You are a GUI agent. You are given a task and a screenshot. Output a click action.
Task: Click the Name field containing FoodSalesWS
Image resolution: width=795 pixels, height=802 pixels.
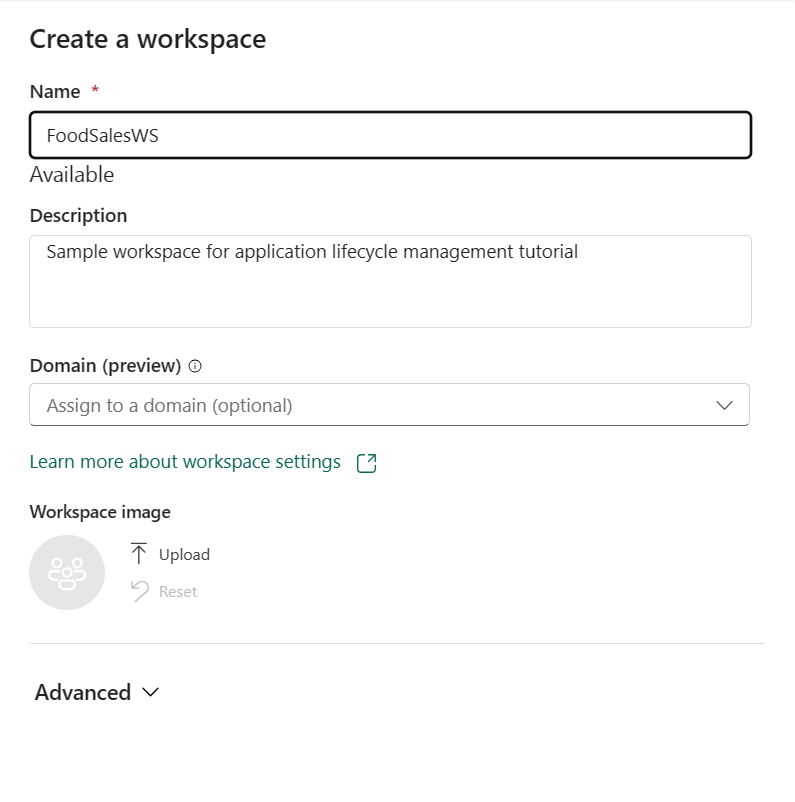point(390,134)
